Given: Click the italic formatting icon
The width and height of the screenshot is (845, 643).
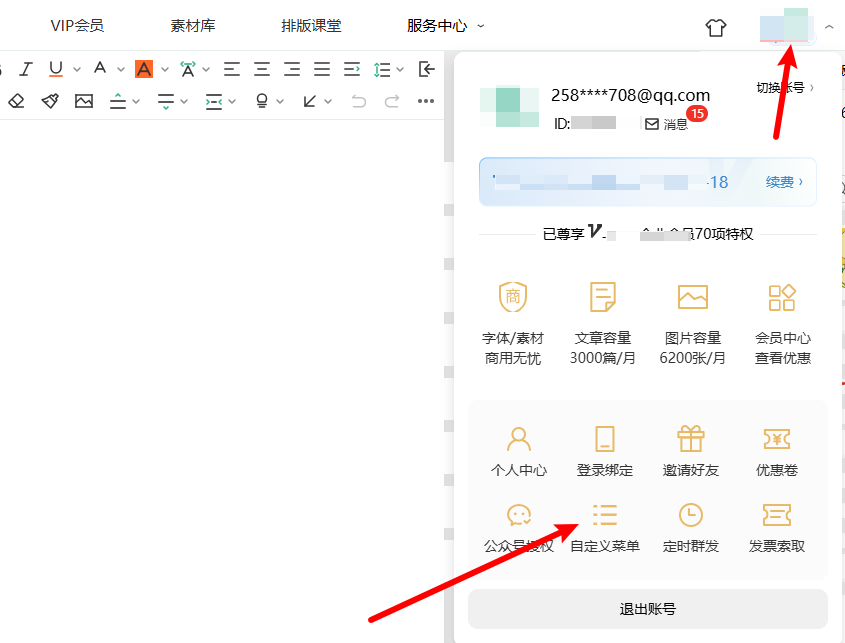Looking at the screenshot, I should [x=26, y=69].
